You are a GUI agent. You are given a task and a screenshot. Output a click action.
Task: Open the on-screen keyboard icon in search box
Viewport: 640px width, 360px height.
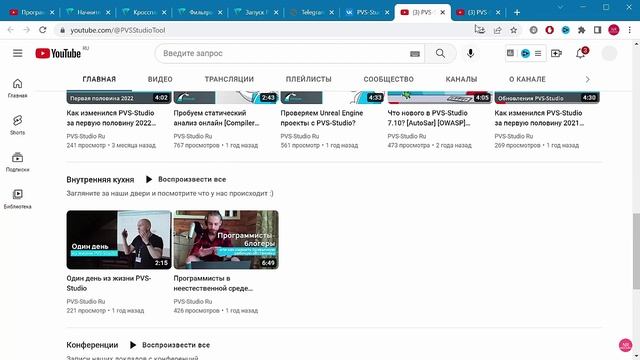coord(415,54)
